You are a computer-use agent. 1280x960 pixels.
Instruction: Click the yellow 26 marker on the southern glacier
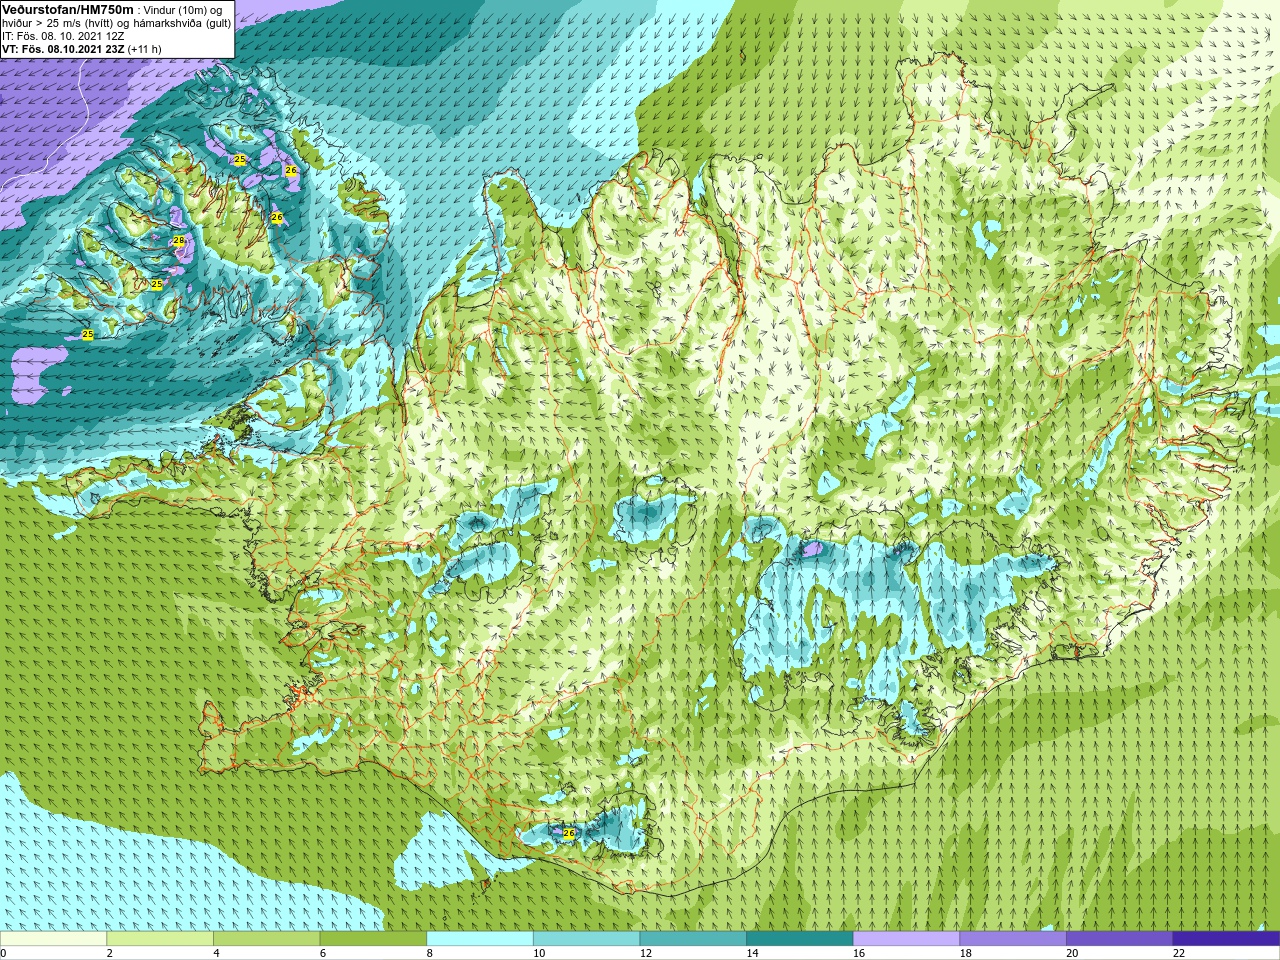pyautogui.click(x=569, y=833)
